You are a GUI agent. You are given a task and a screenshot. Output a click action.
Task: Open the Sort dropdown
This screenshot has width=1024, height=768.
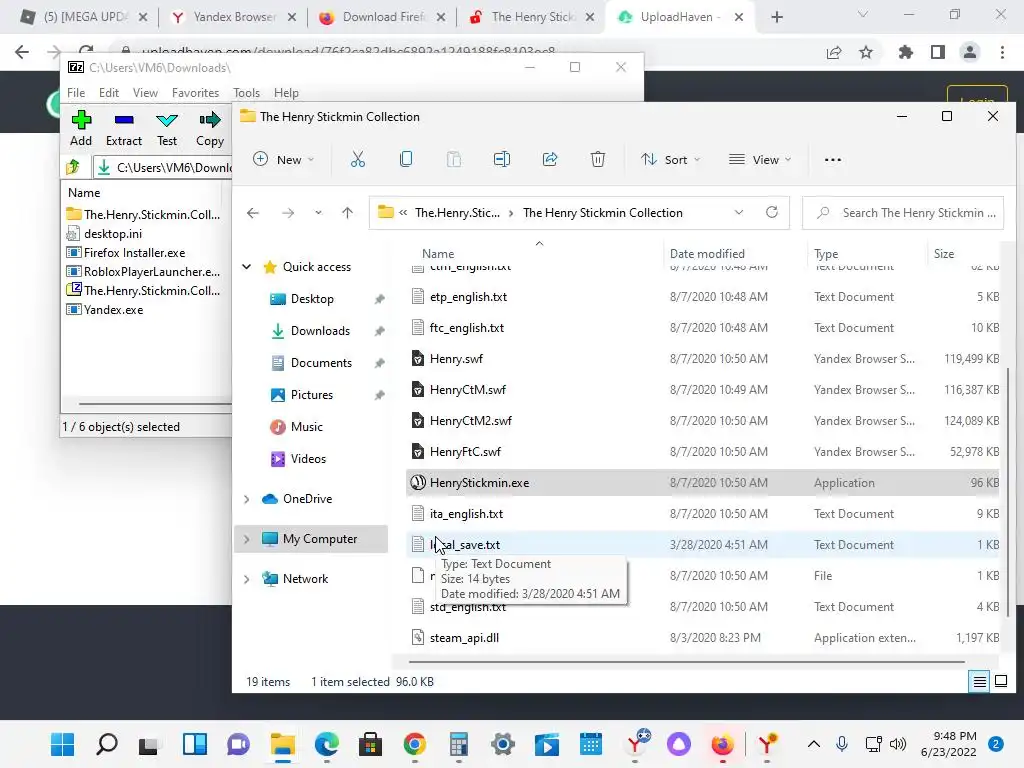pyautogui.click(x=670, y=159)
